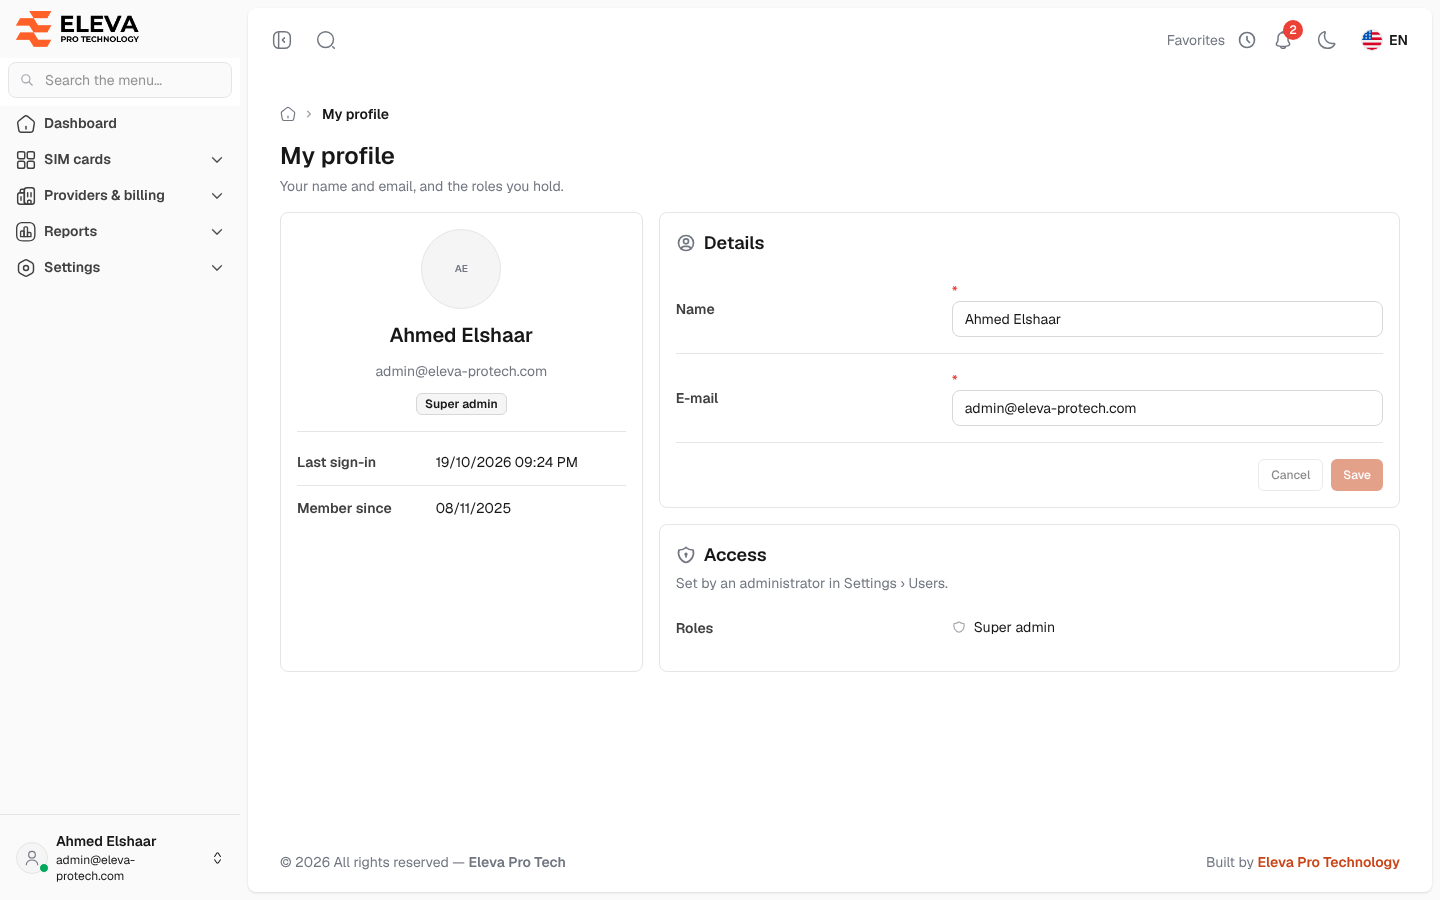Focus the E-mail input field

(x=1167, y=408)
